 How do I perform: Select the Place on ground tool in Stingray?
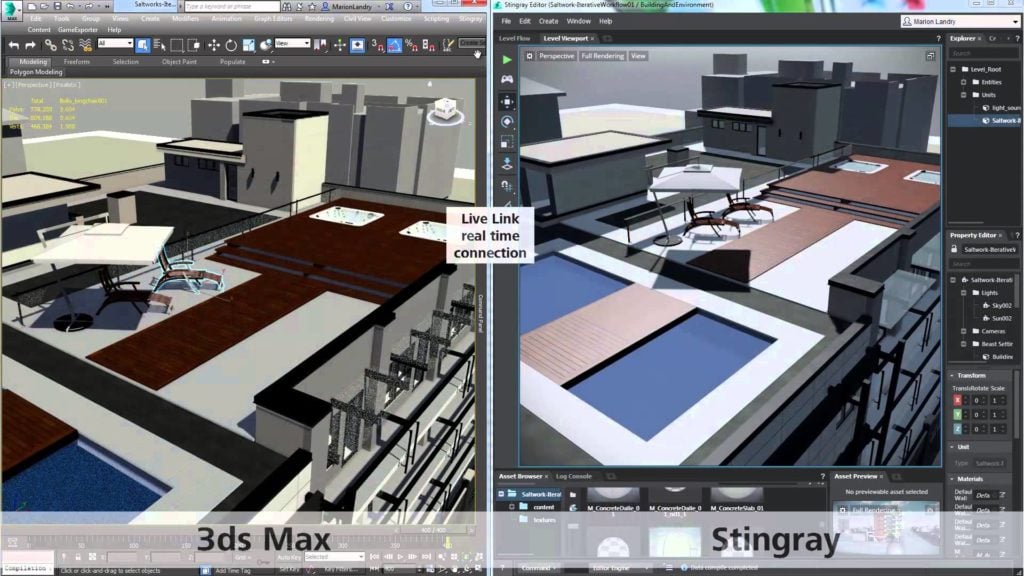(x=507, y=163)
